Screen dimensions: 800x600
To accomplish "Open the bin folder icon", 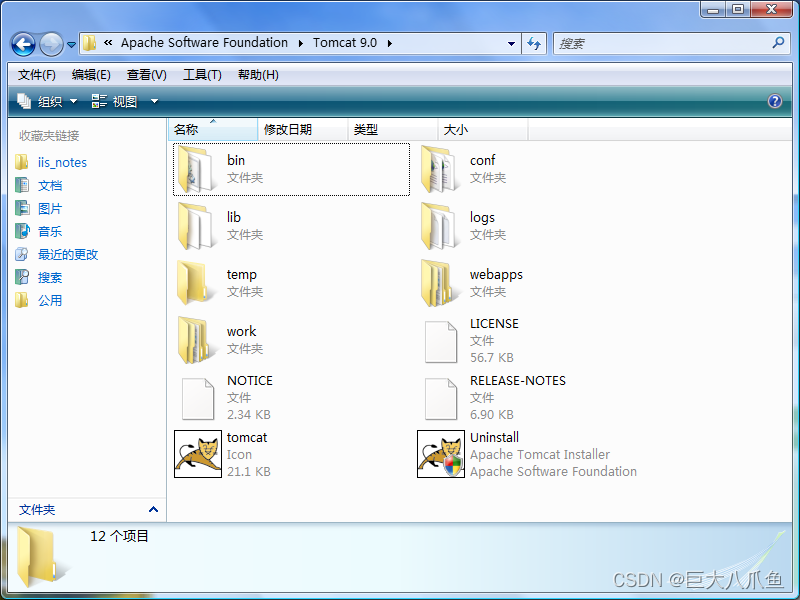I will 197,169.
